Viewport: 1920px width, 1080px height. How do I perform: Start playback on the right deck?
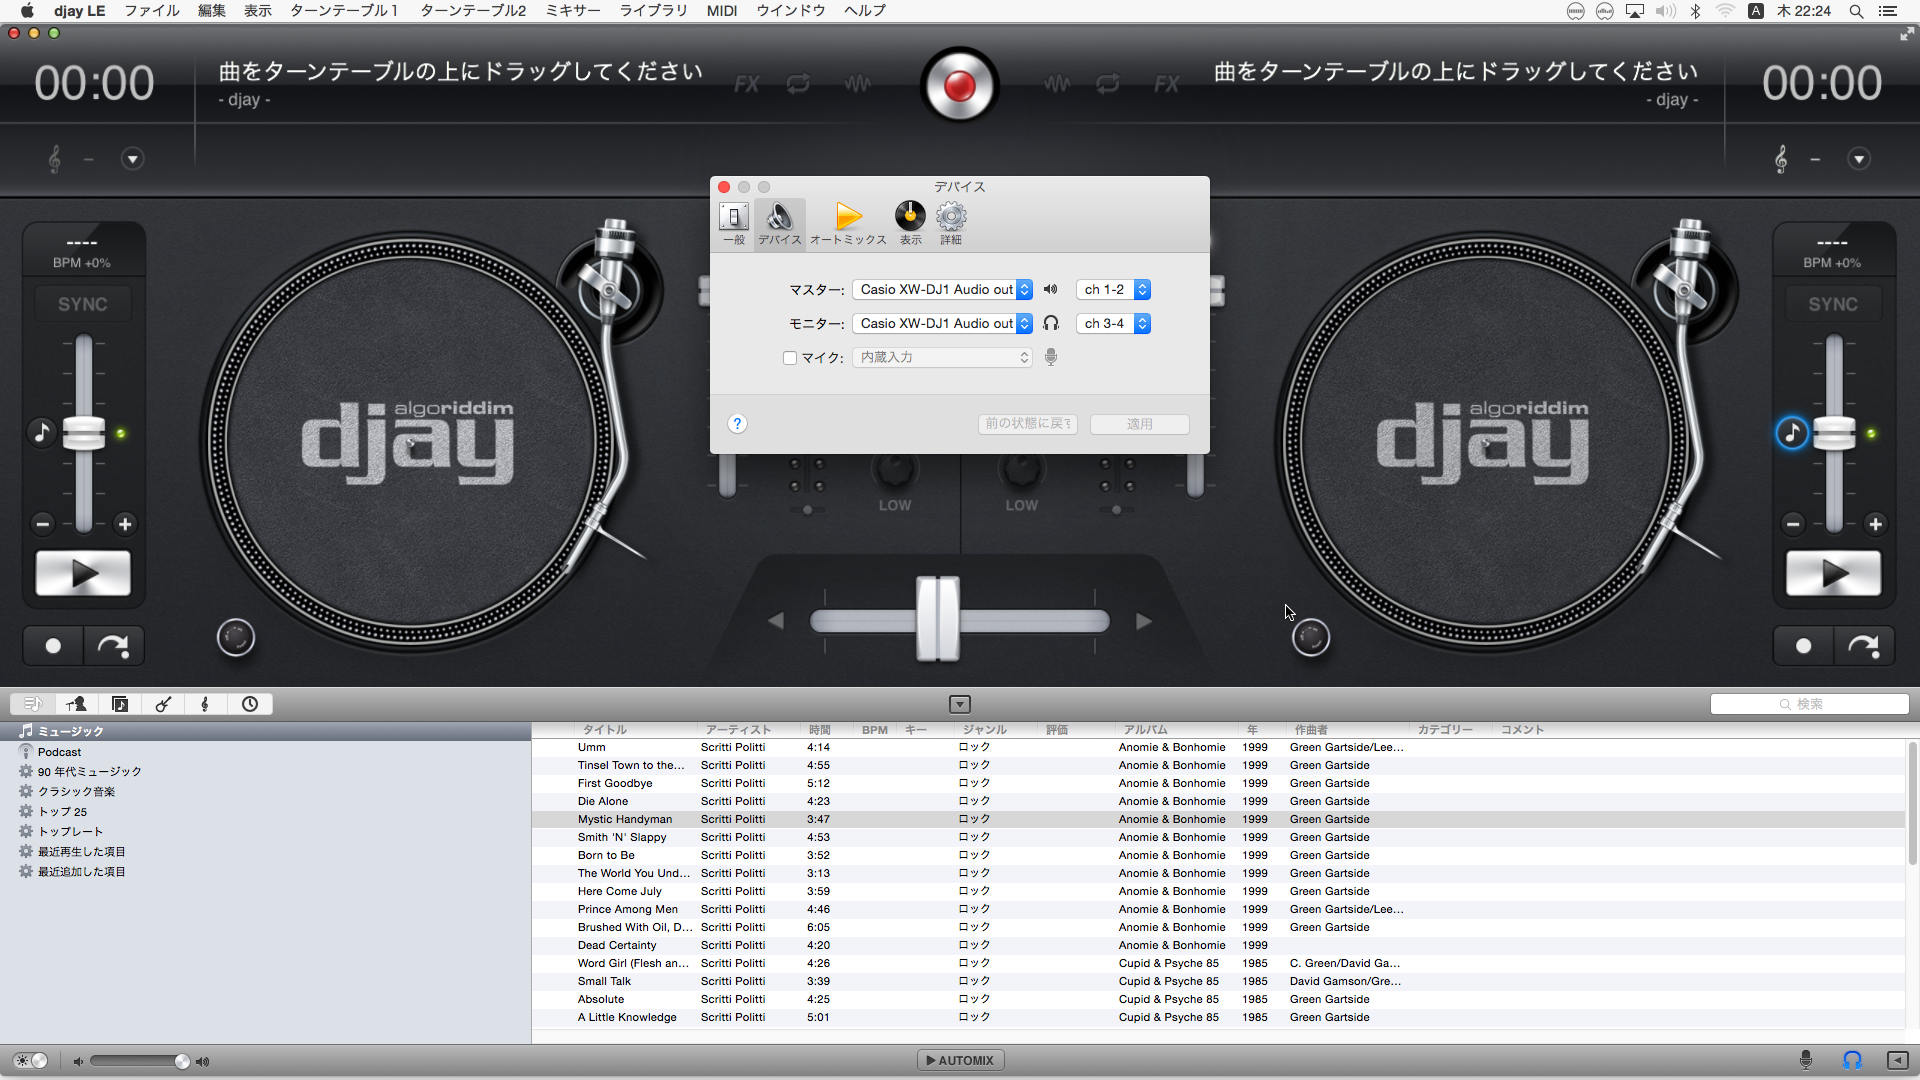[x=1833, y=574]
